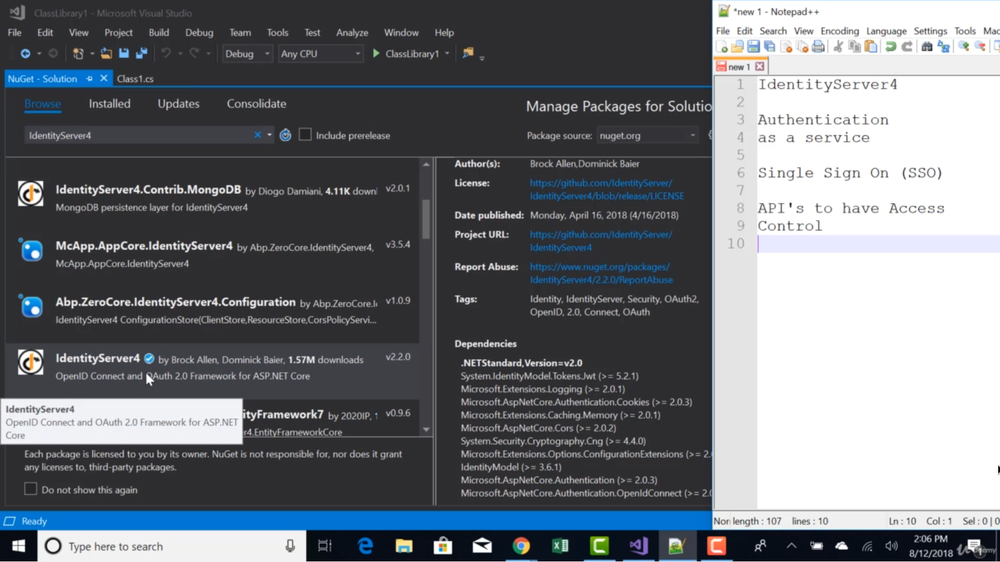Screen dimensions: 1000x562
Task: Navigate backward in Visual Studio toolbar
Action: [26, 54]
